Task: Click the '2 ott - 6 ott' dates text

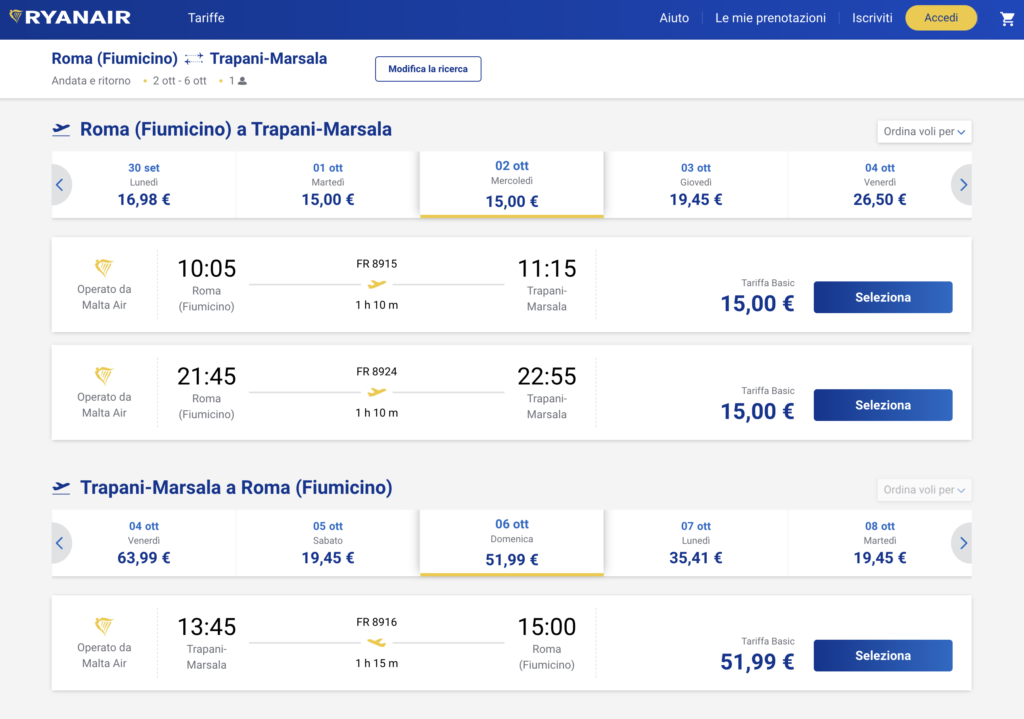Action: (x=180, y=81)
